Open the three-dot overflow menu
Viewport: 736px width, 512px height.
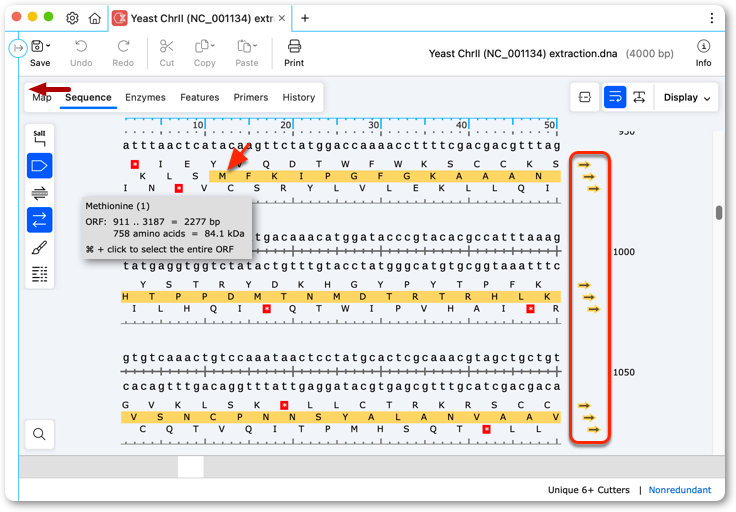pyautogui.click(x=712, y=18)
